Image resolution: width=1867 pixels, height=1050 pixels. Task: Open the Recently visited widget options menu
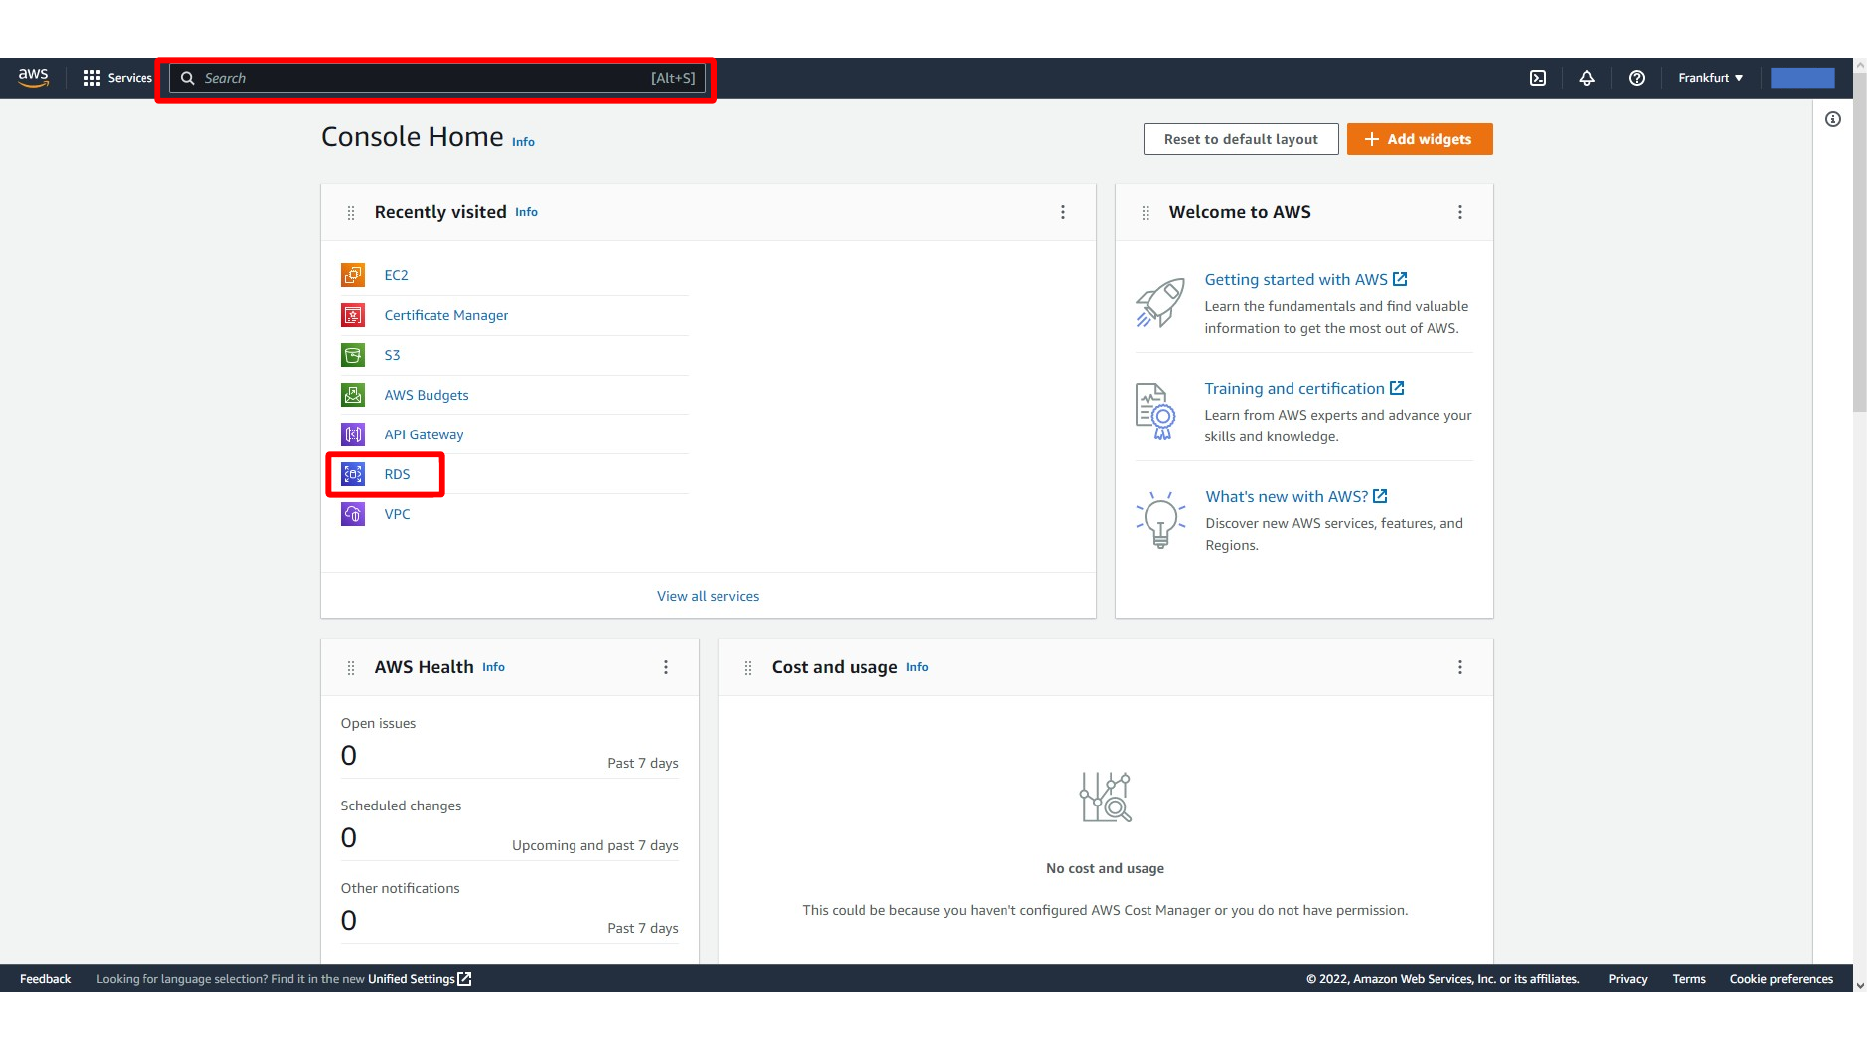pos(1062,212)
